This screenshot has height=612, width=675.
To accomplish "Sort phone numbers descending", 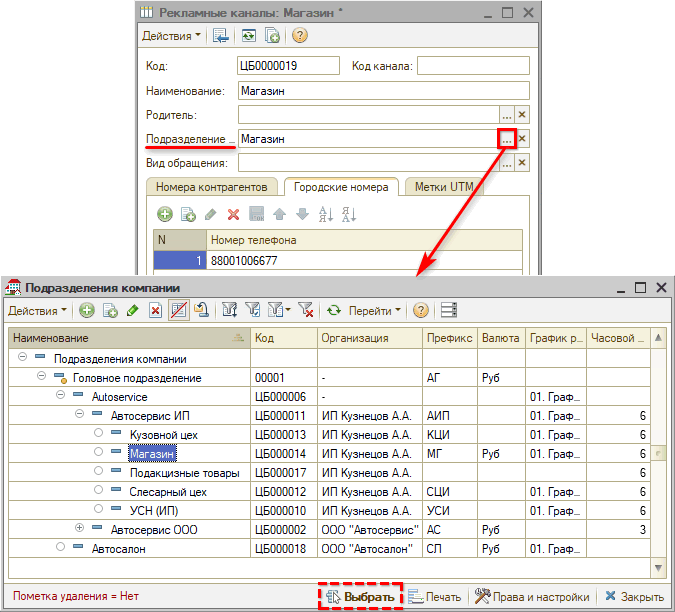I will point(349,214).
